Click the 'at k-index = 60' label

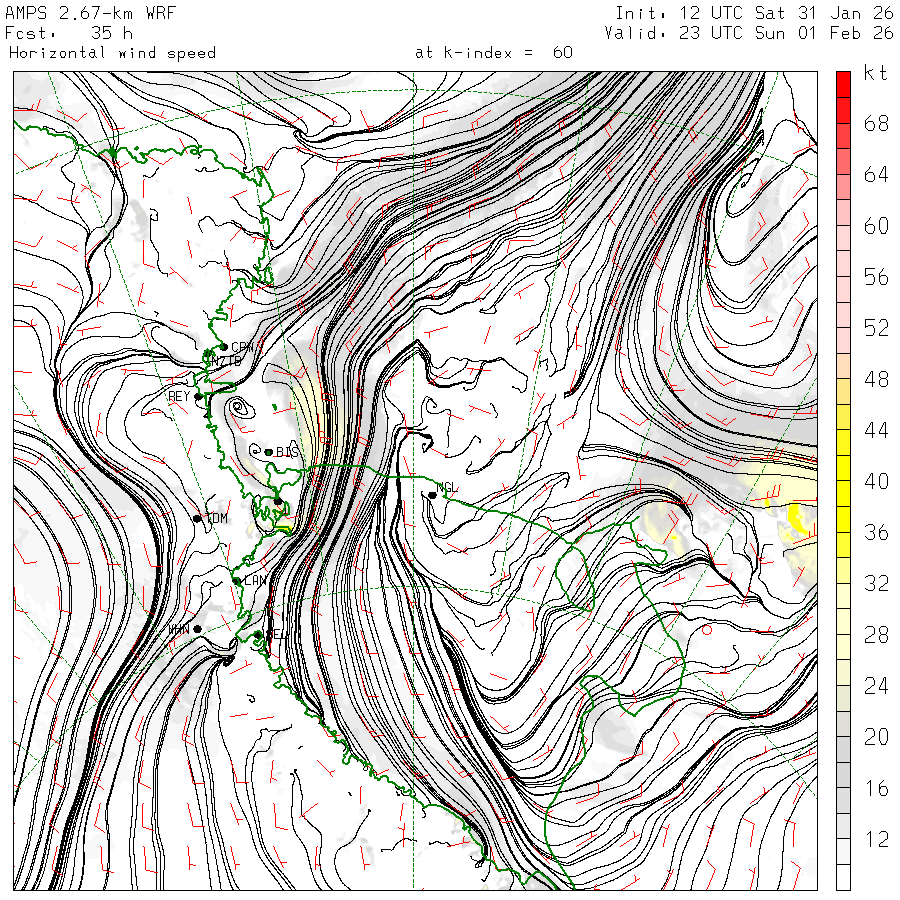click(494, 53)
